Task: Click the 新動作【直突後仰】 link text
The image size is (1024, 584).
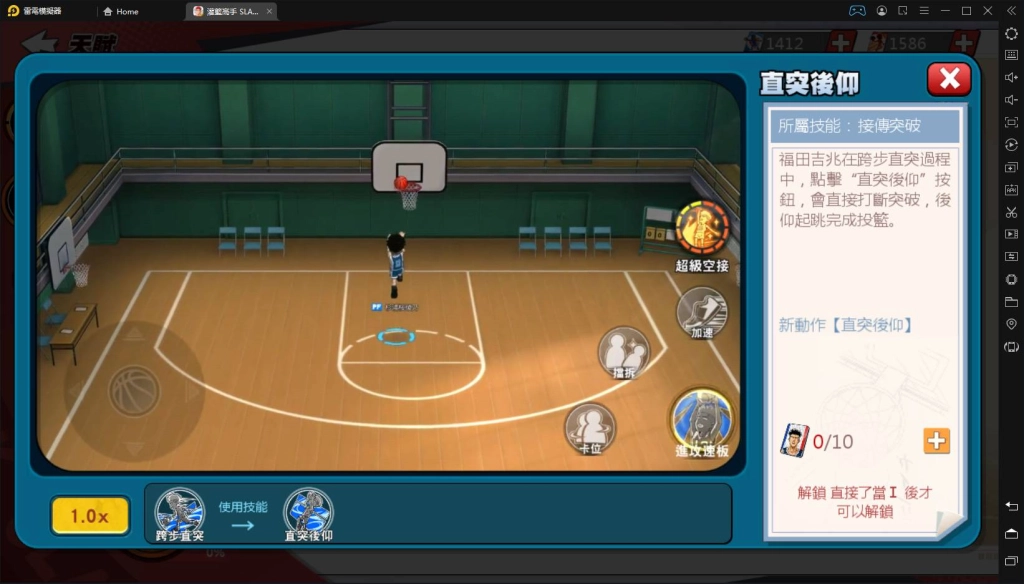Action: (845, 325)
